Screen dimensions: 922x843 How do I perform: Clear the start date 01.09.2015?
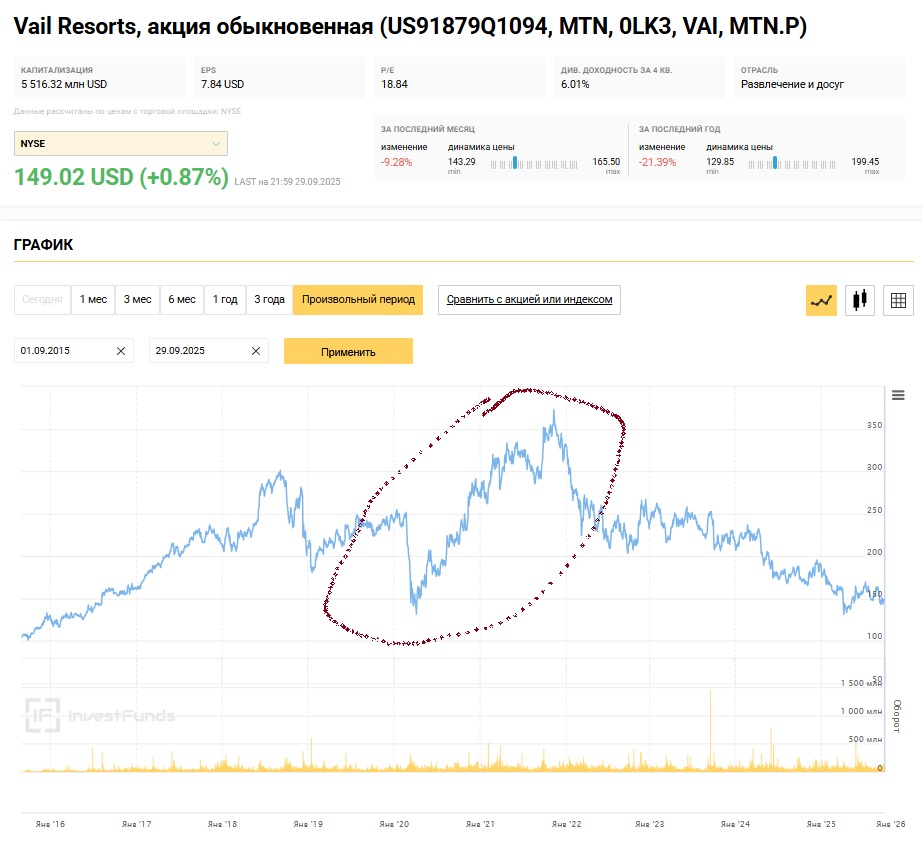(x=121, y=351)
